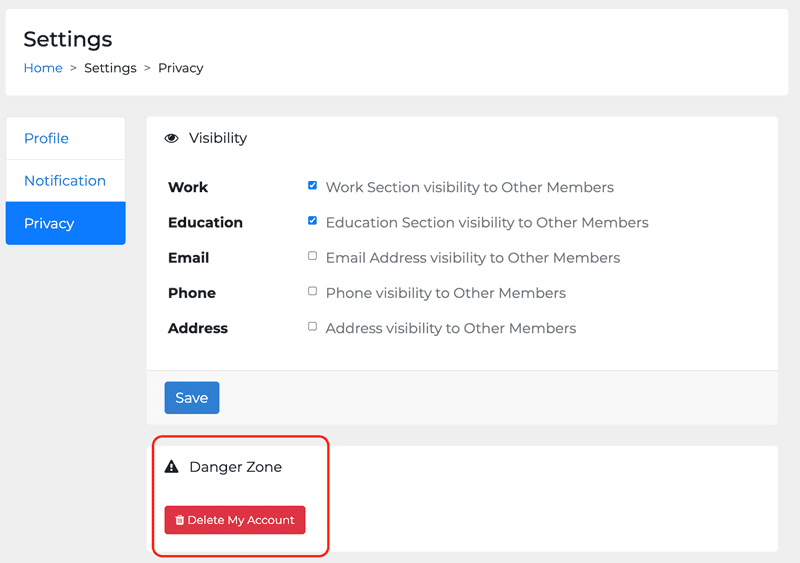
Task: Click the Danger Zone heading text
Action: [x=235, y=467]
